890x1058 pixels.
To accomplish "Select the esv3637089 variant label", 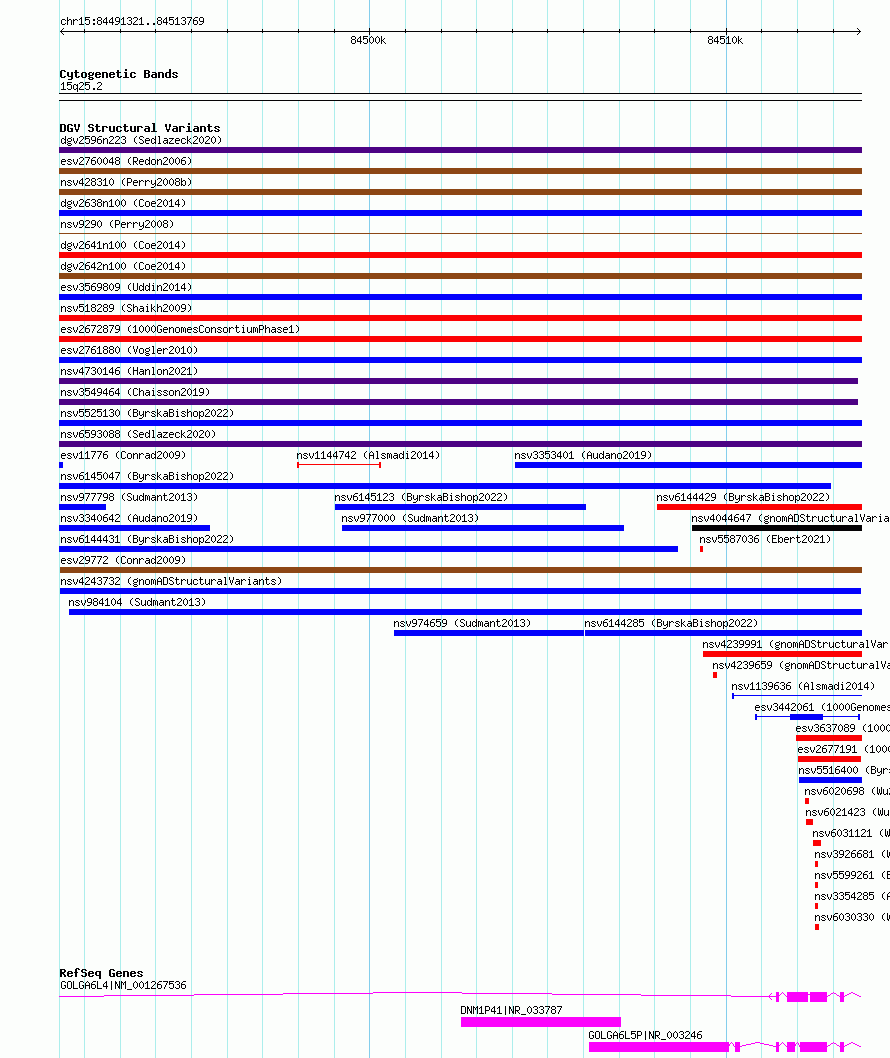I will (x=842, y=727).
